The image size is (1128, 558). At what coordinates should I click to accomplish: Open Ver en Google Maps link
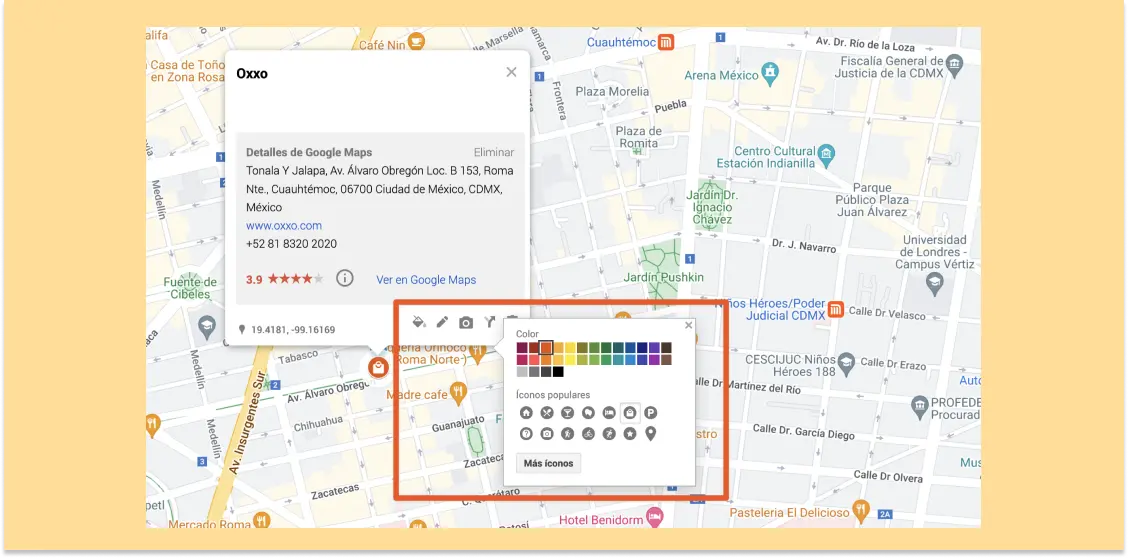tap(426, 280)
